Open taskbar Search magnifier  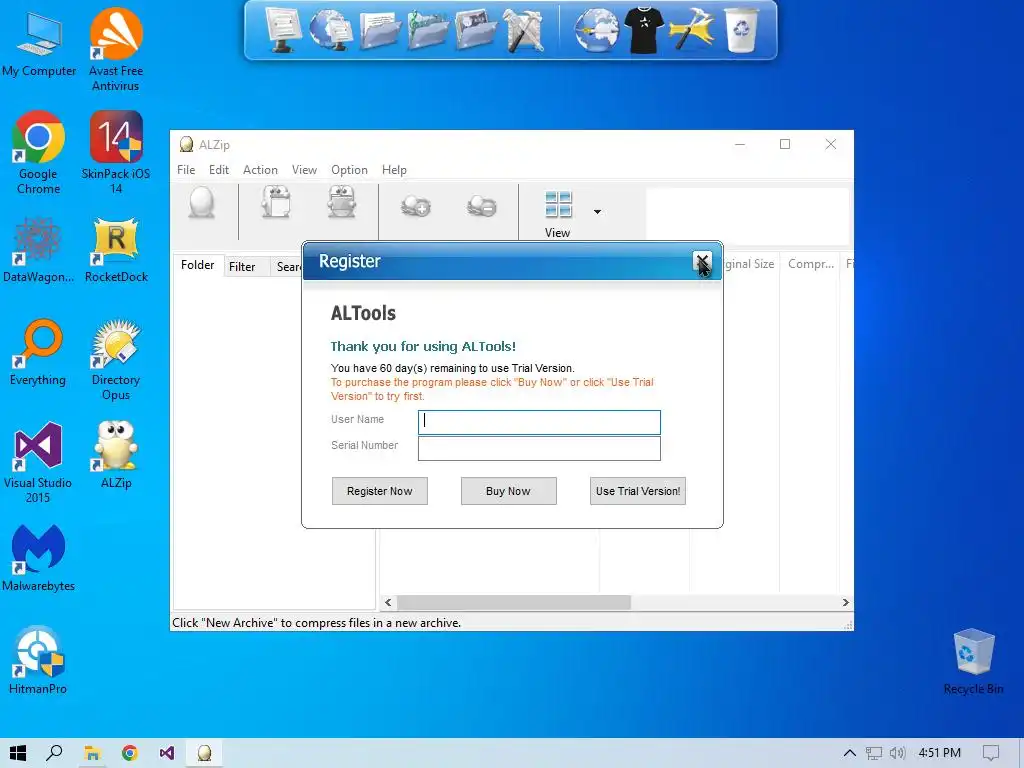(55, 753)
